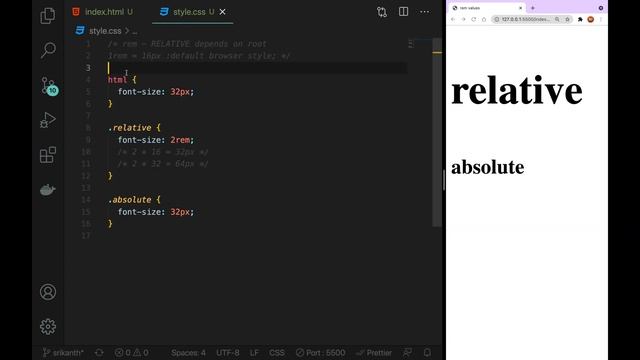Viewport: 640px width, 360px height.
Task: Open the Docker whale view
Action: (x=48, y=190)
